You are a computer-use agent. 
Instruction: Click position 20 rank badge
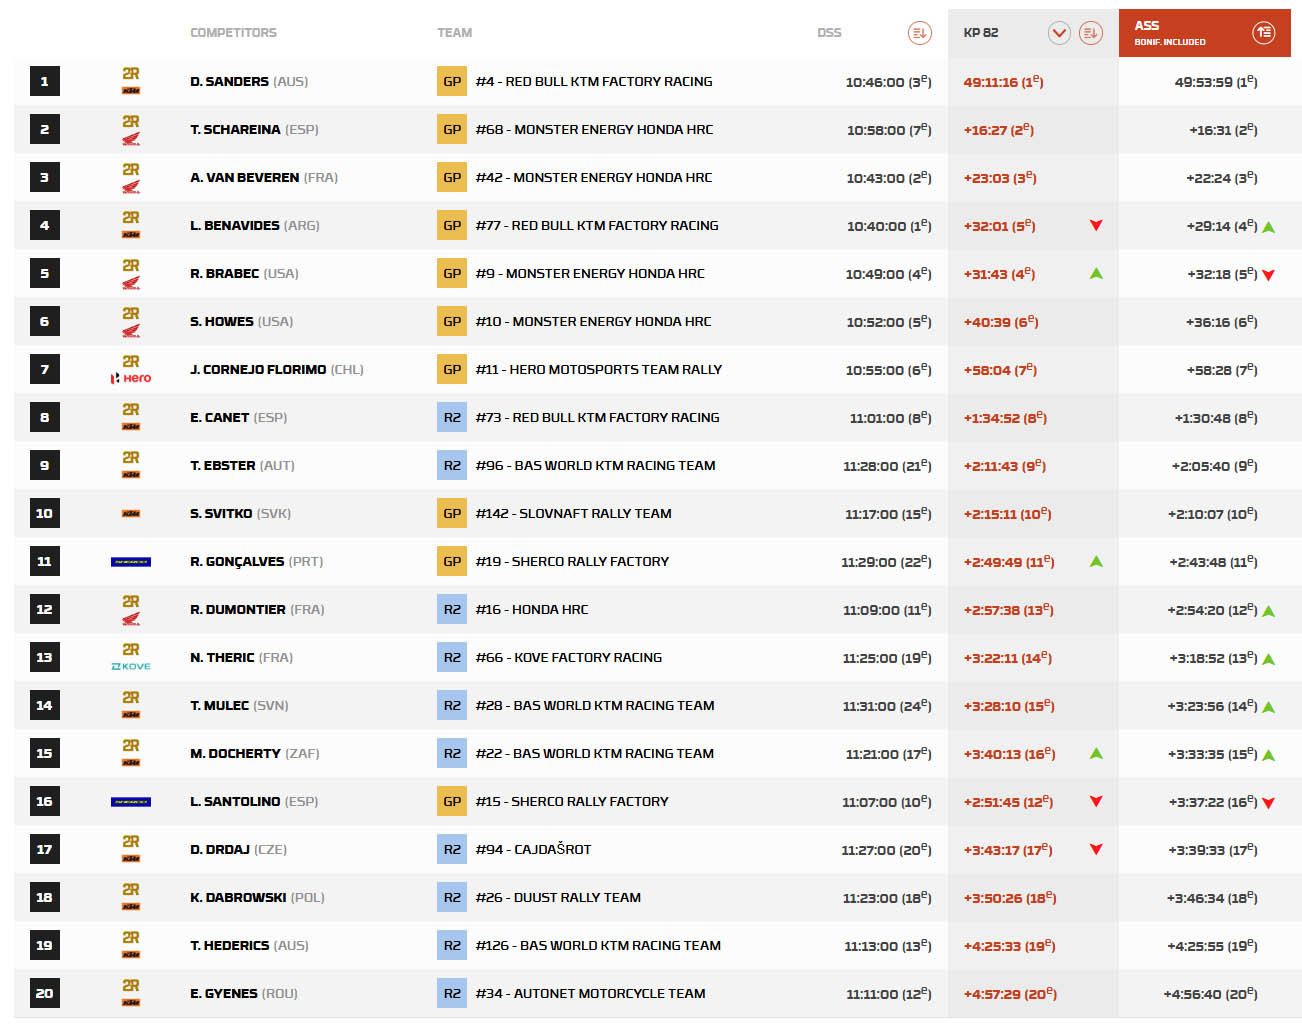tap(44, 993)
